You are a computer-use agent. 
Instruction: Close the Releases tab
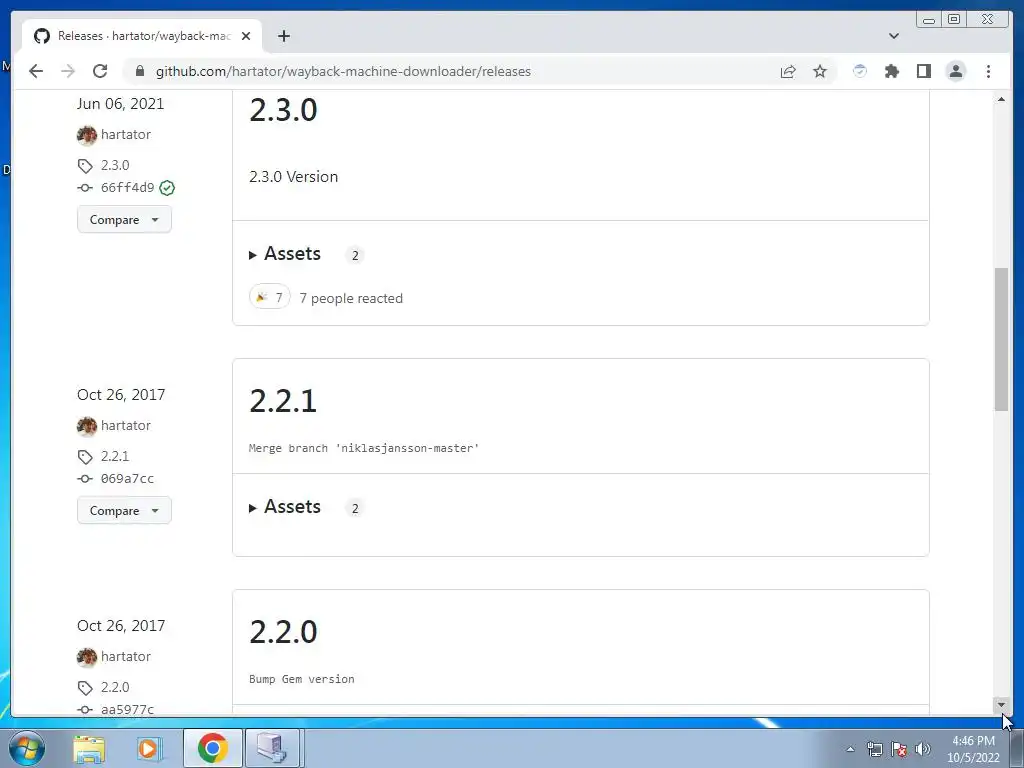(246, 36)
